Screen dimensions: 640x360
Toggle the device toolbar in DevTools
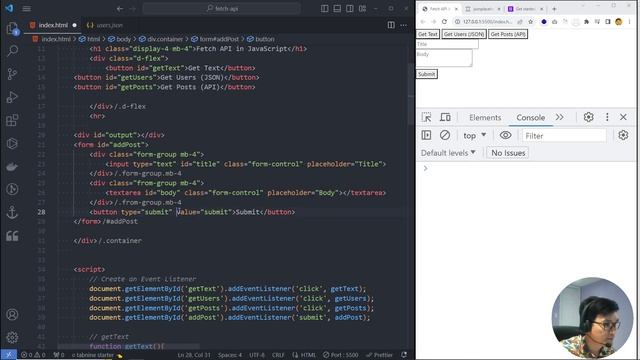[445, 117]
